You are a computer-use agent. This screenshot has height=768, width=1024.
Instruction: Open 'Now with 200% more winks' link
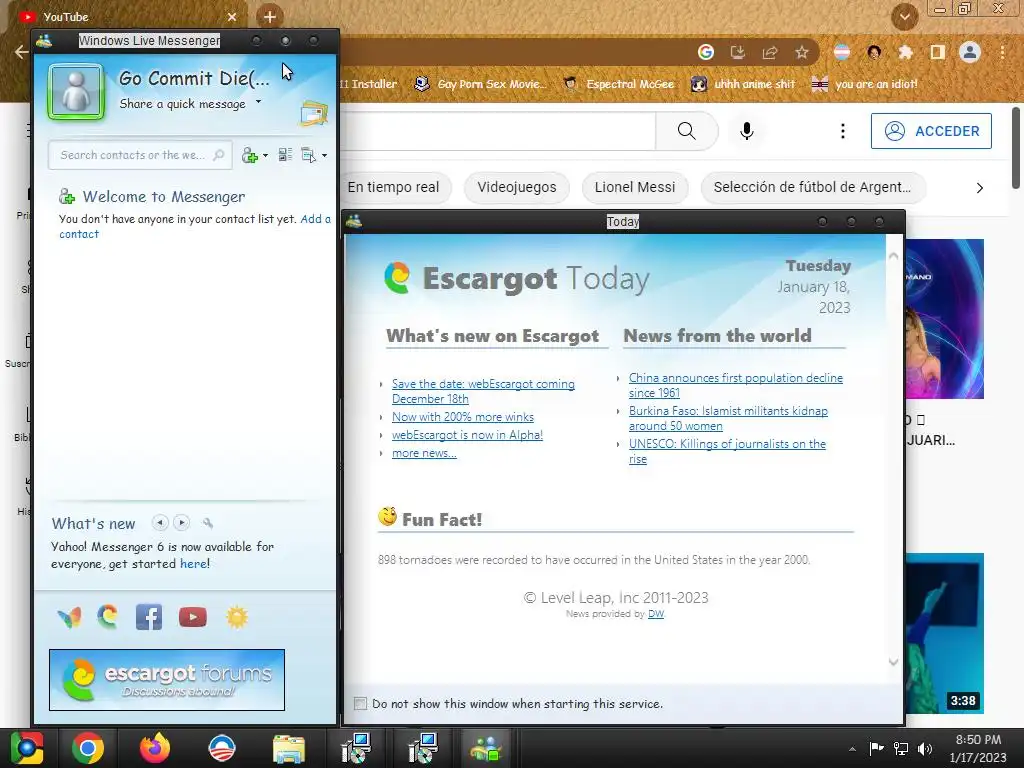pyautogui.click(x=463, y=417)
